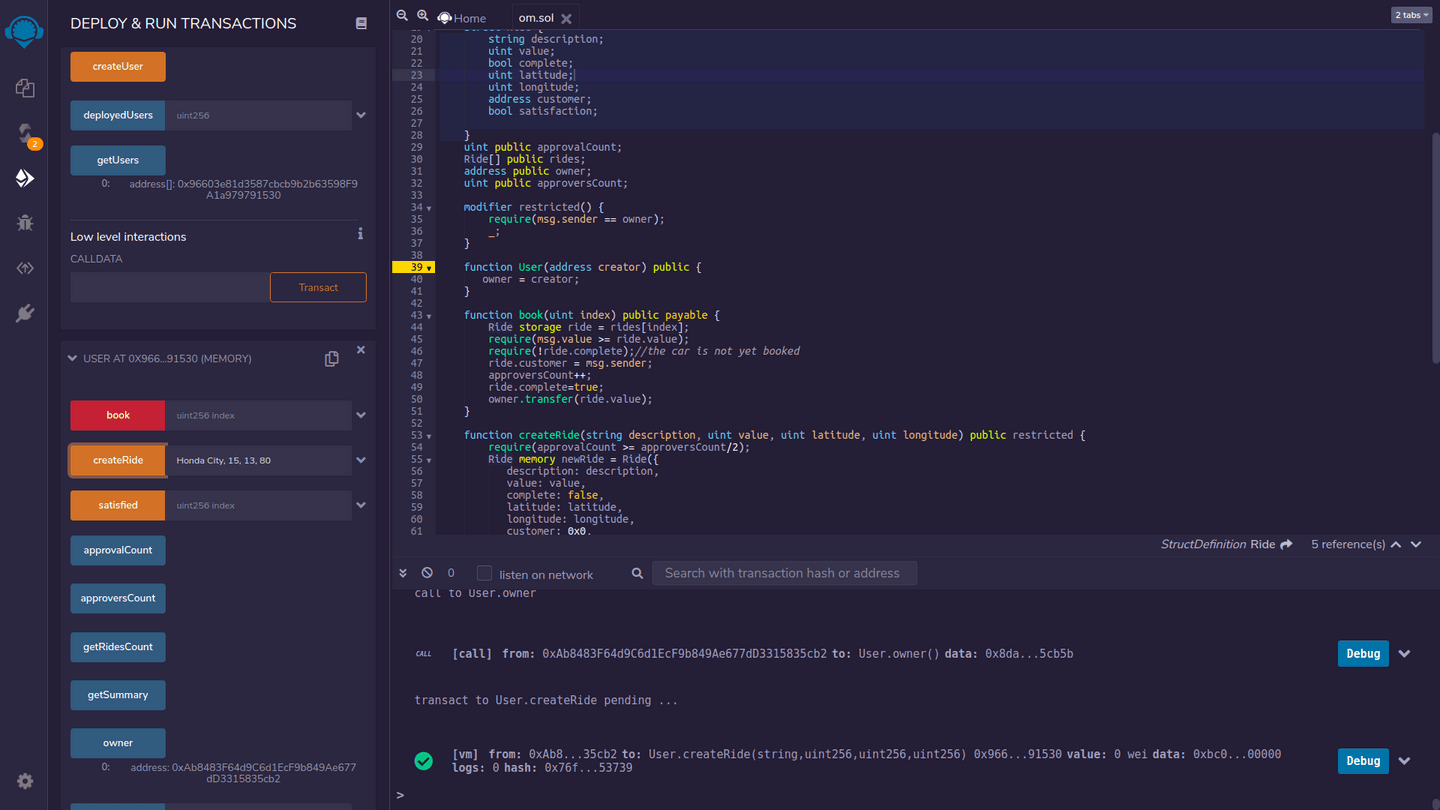Screen dimensions: 1440x810
Task: Call the approversCount getter
Action: click(118, 598)
